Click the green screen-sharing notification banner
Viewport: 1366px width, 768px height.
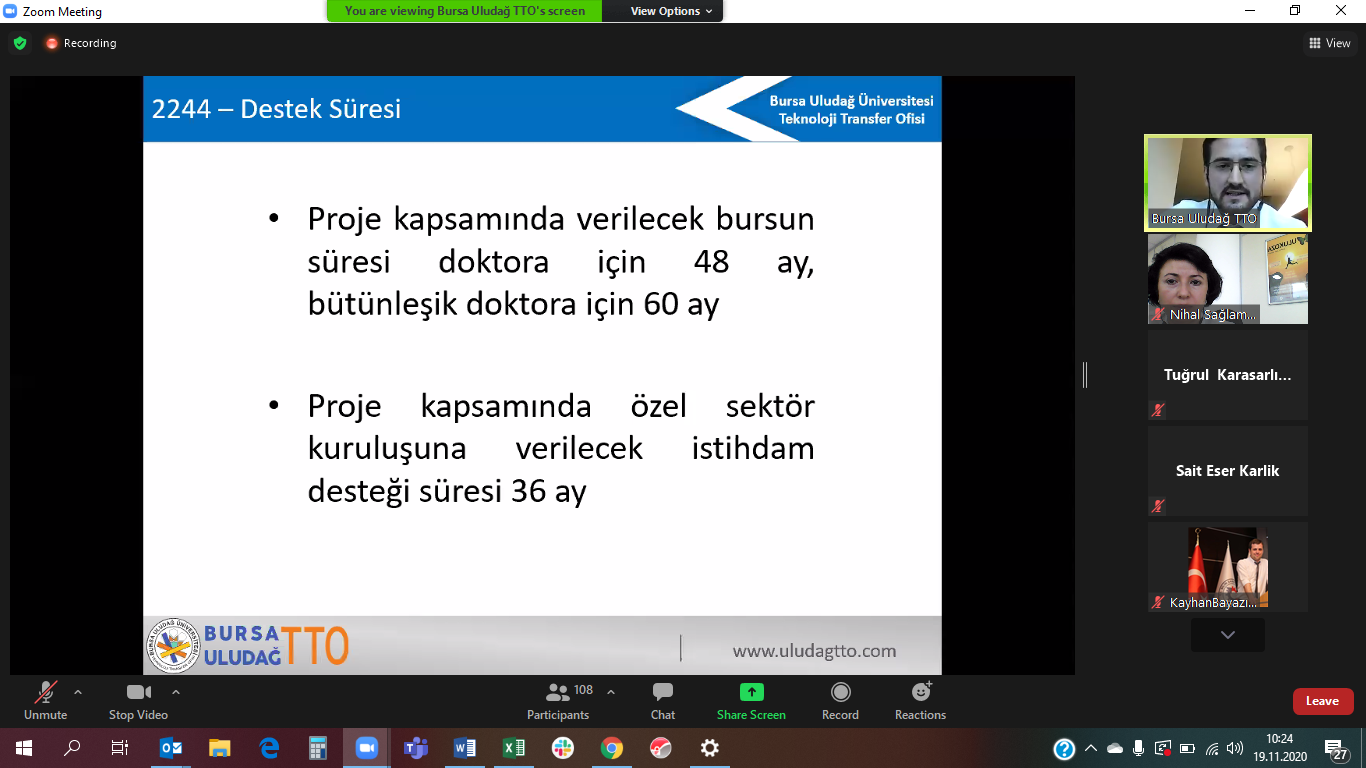click(x=465, y=11)
